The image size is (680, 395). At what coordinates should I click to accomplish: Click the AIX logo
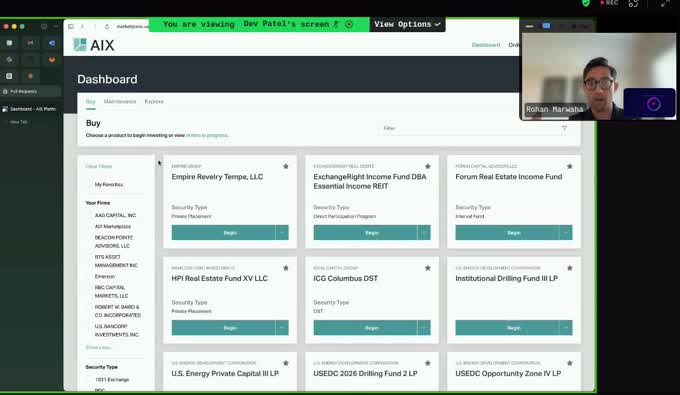[x=94, y=45]
